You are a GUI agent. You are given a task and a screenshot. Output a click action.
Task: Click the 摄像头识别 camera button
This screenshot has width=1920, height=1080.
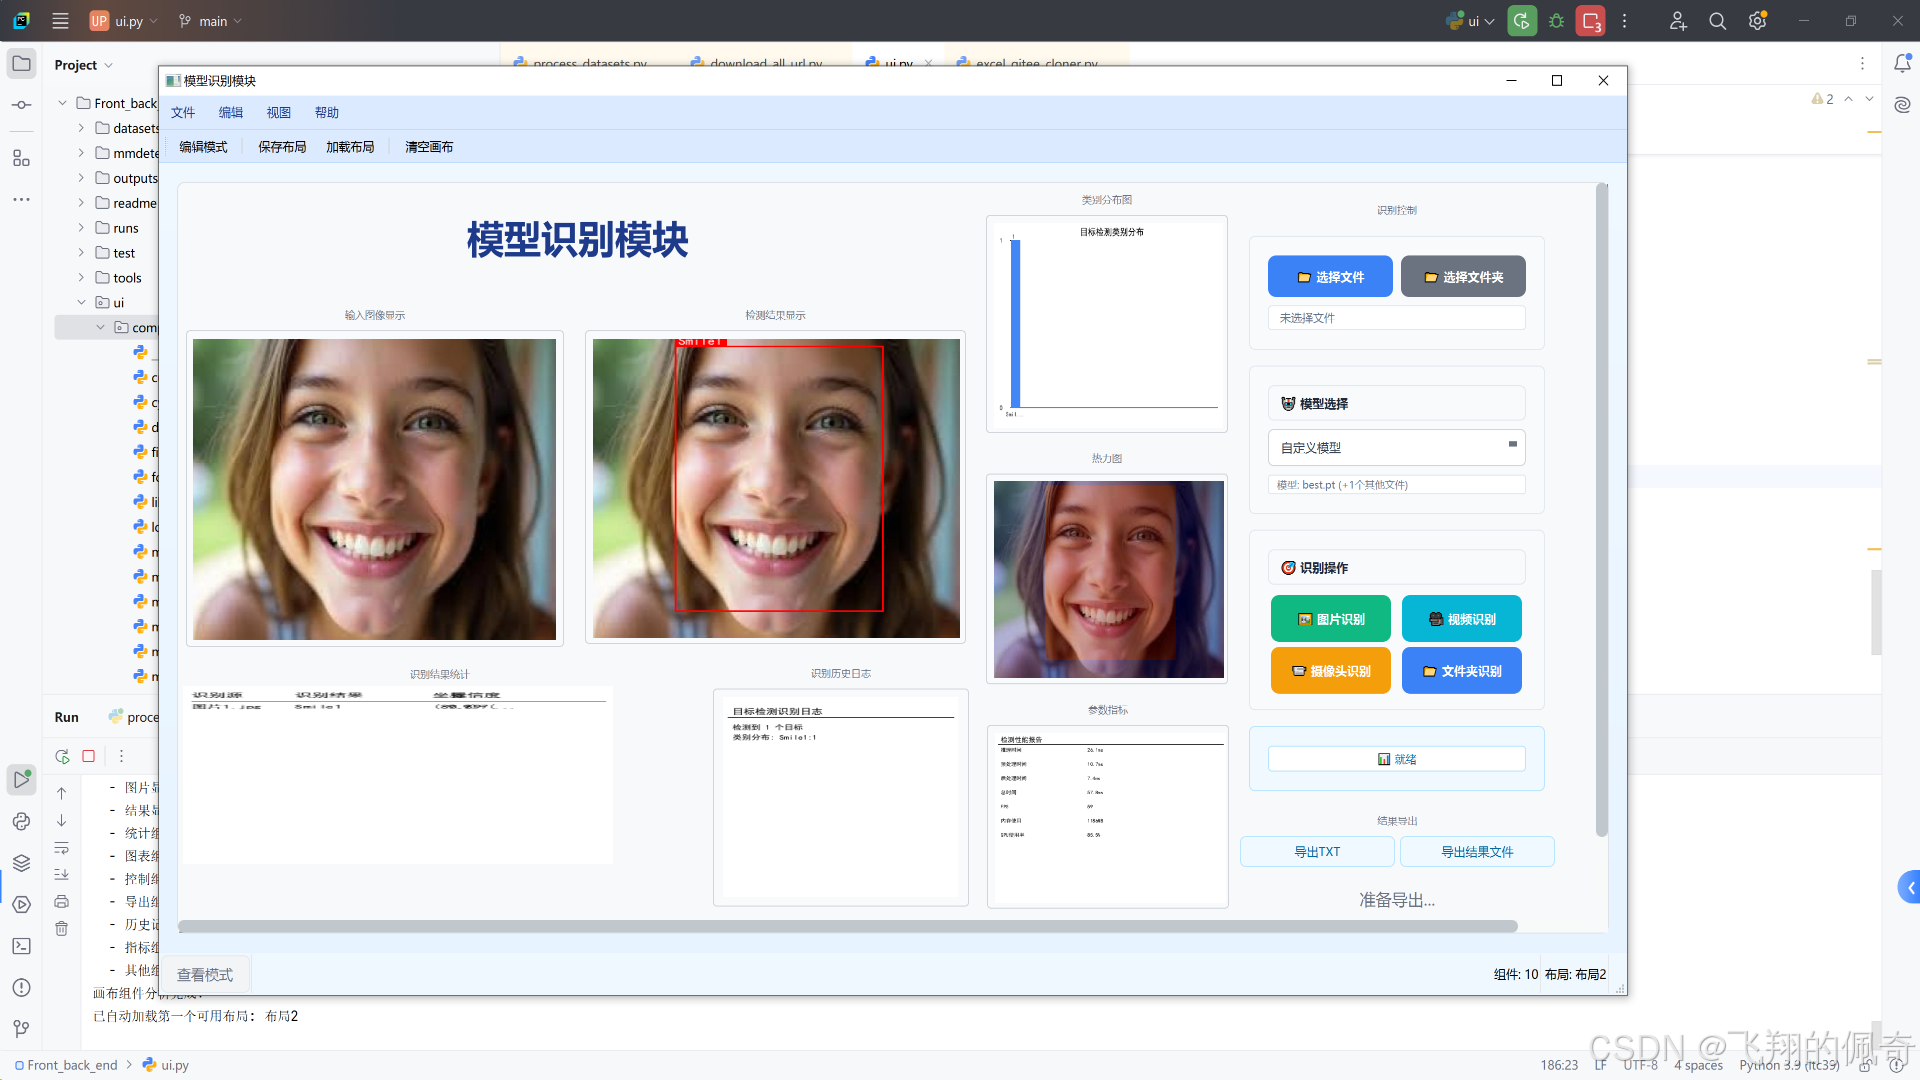tap(1331, 671)
